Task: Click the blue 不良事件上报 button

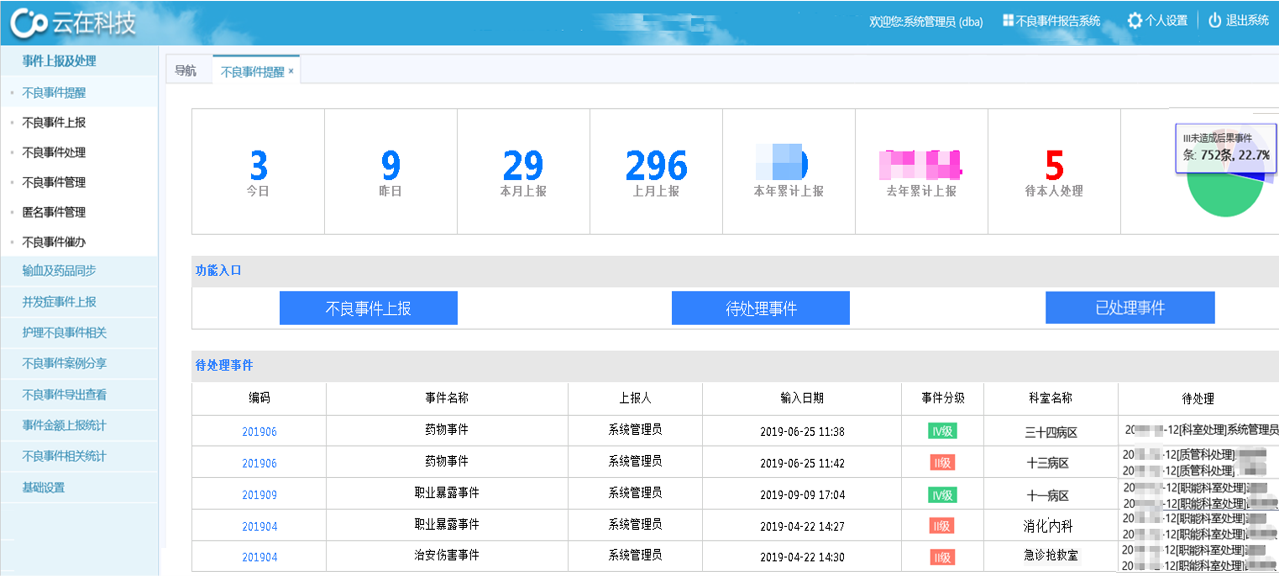Action: [x=368, y=309]
